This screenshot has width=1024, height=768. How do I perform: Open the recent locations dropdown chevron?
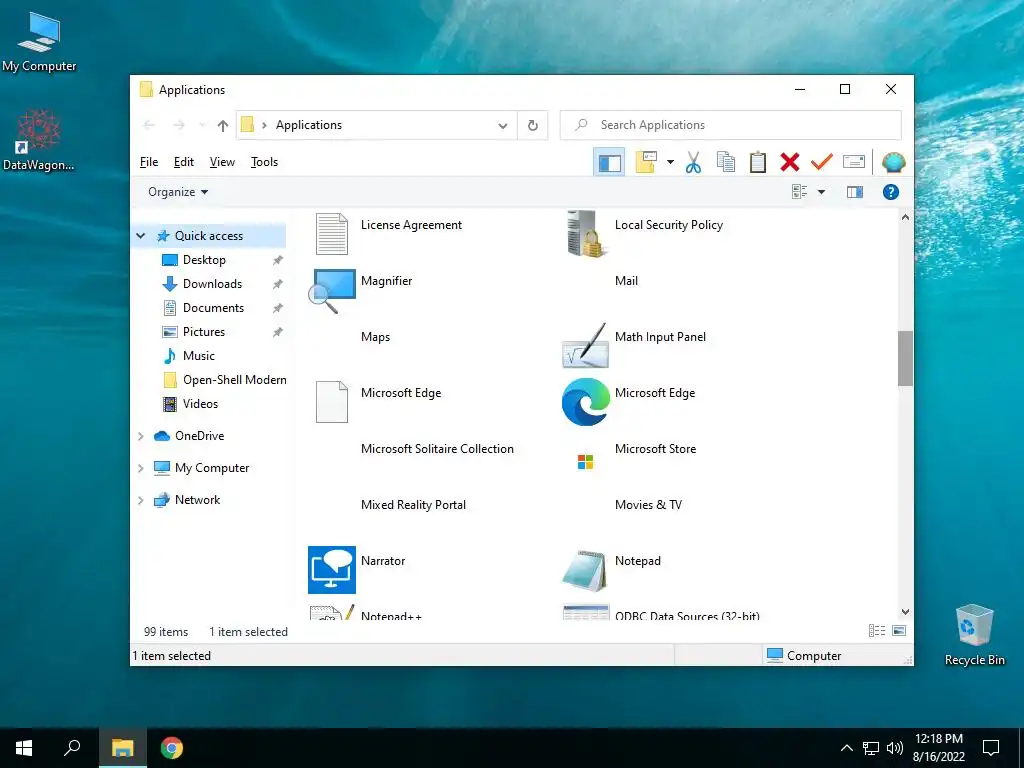[202, 125]
